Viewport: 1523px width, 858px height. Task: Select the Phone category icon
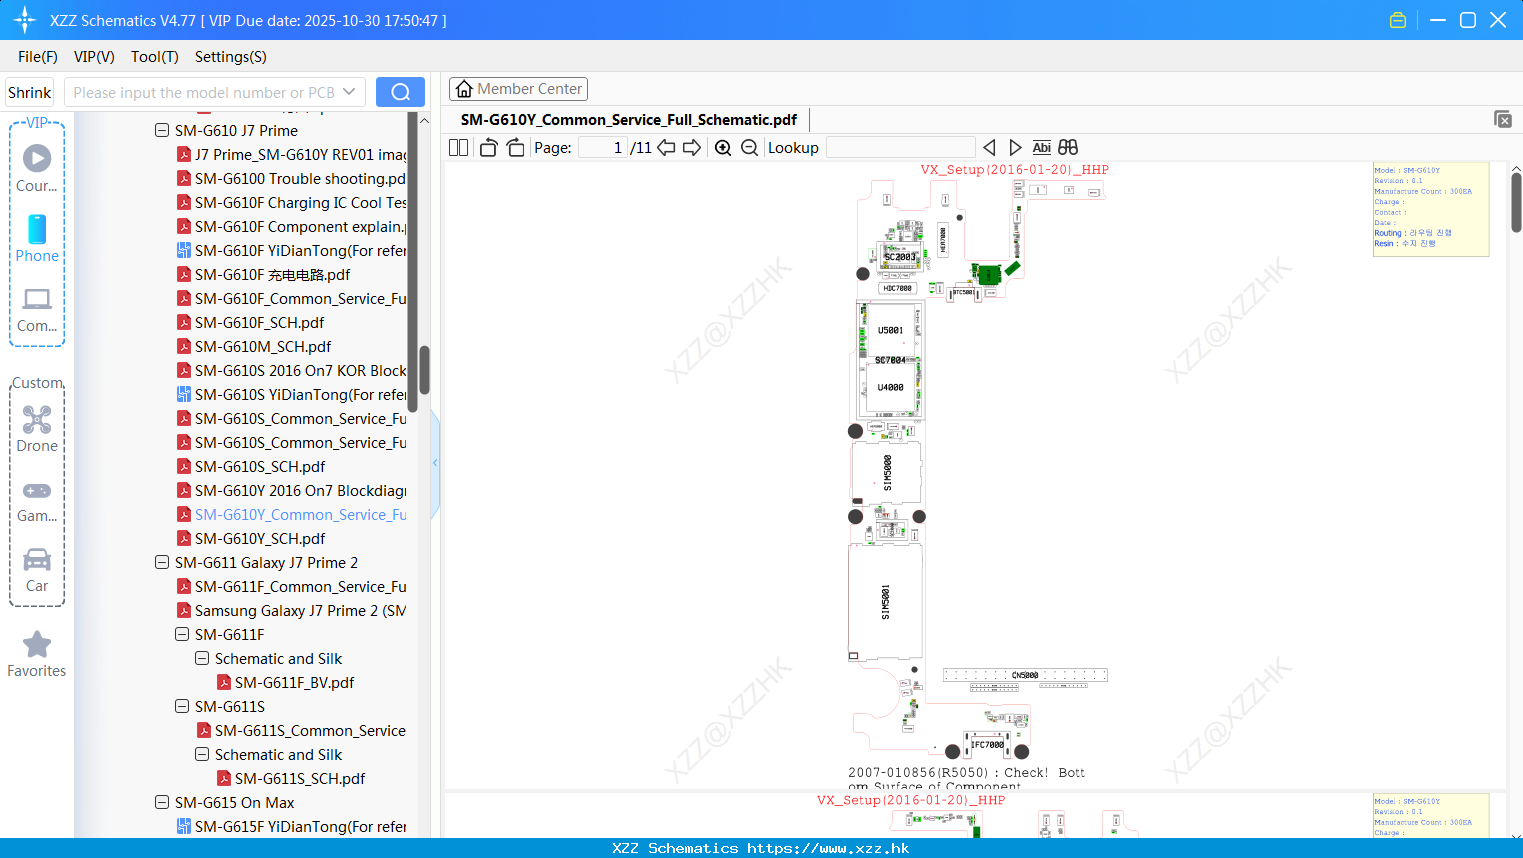[37, 238]
